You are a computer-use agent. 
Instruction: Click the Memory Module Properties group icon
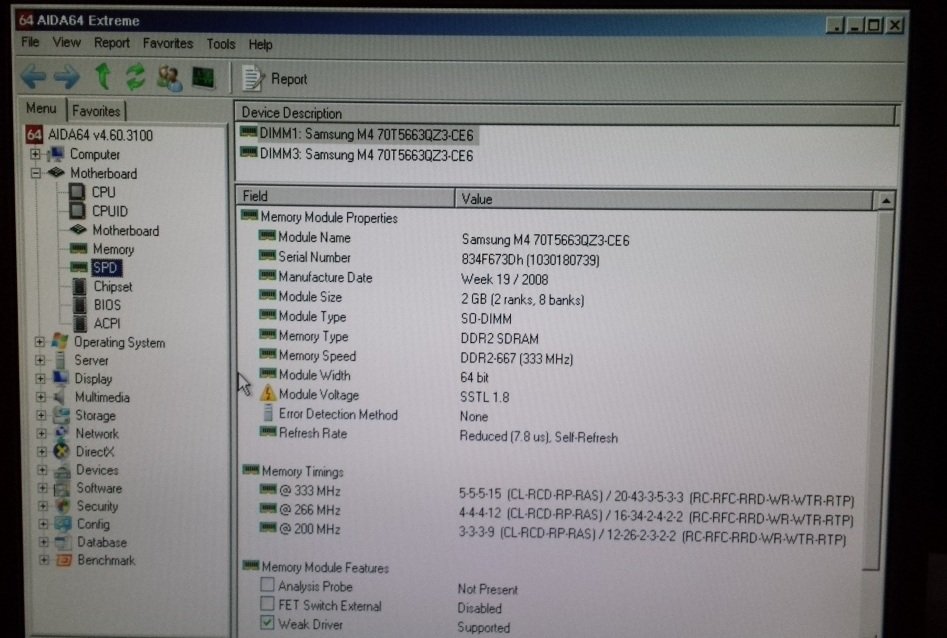[x=249, y=216]
